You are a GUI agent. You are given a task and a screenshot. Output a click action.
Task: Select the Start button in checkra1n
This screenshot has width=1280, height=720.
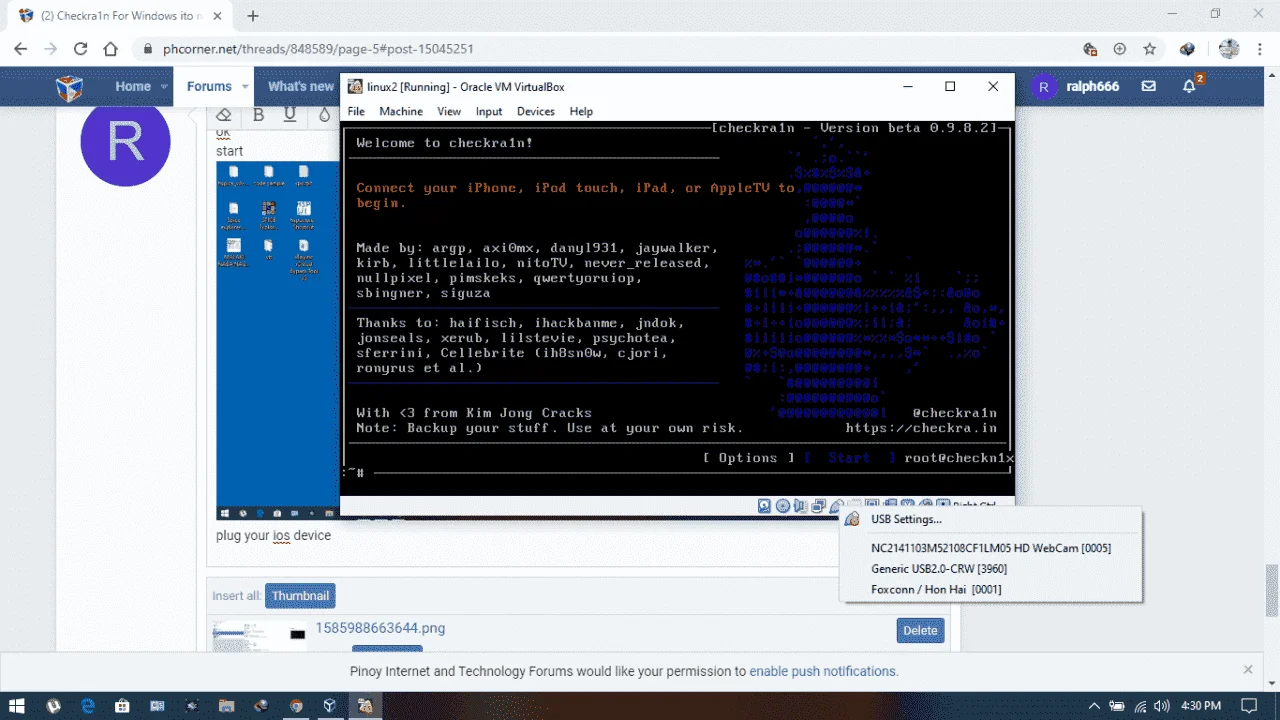849,458
